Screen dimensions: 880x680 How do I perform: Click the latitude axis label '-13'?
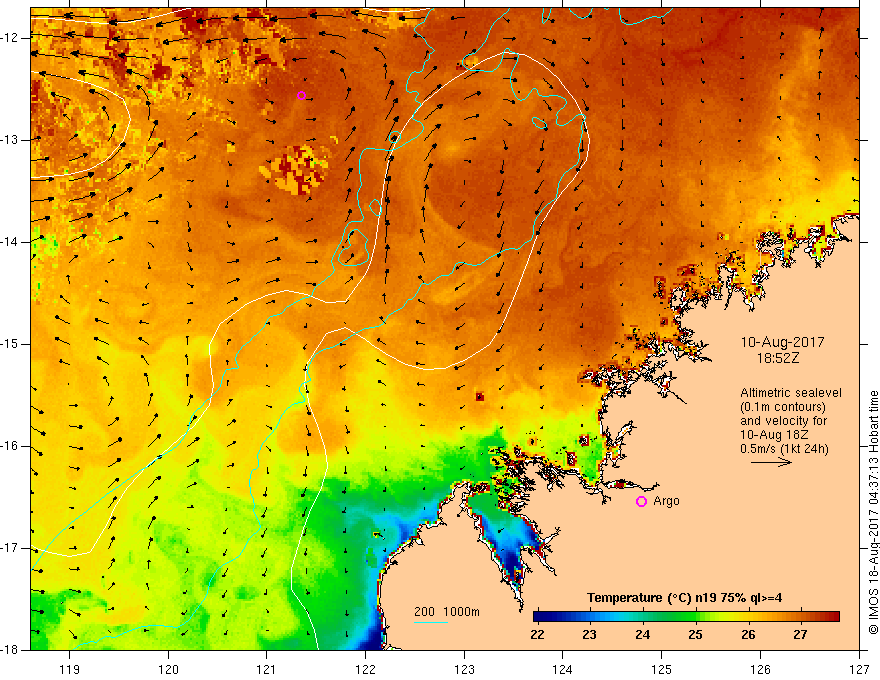[10, 140]
